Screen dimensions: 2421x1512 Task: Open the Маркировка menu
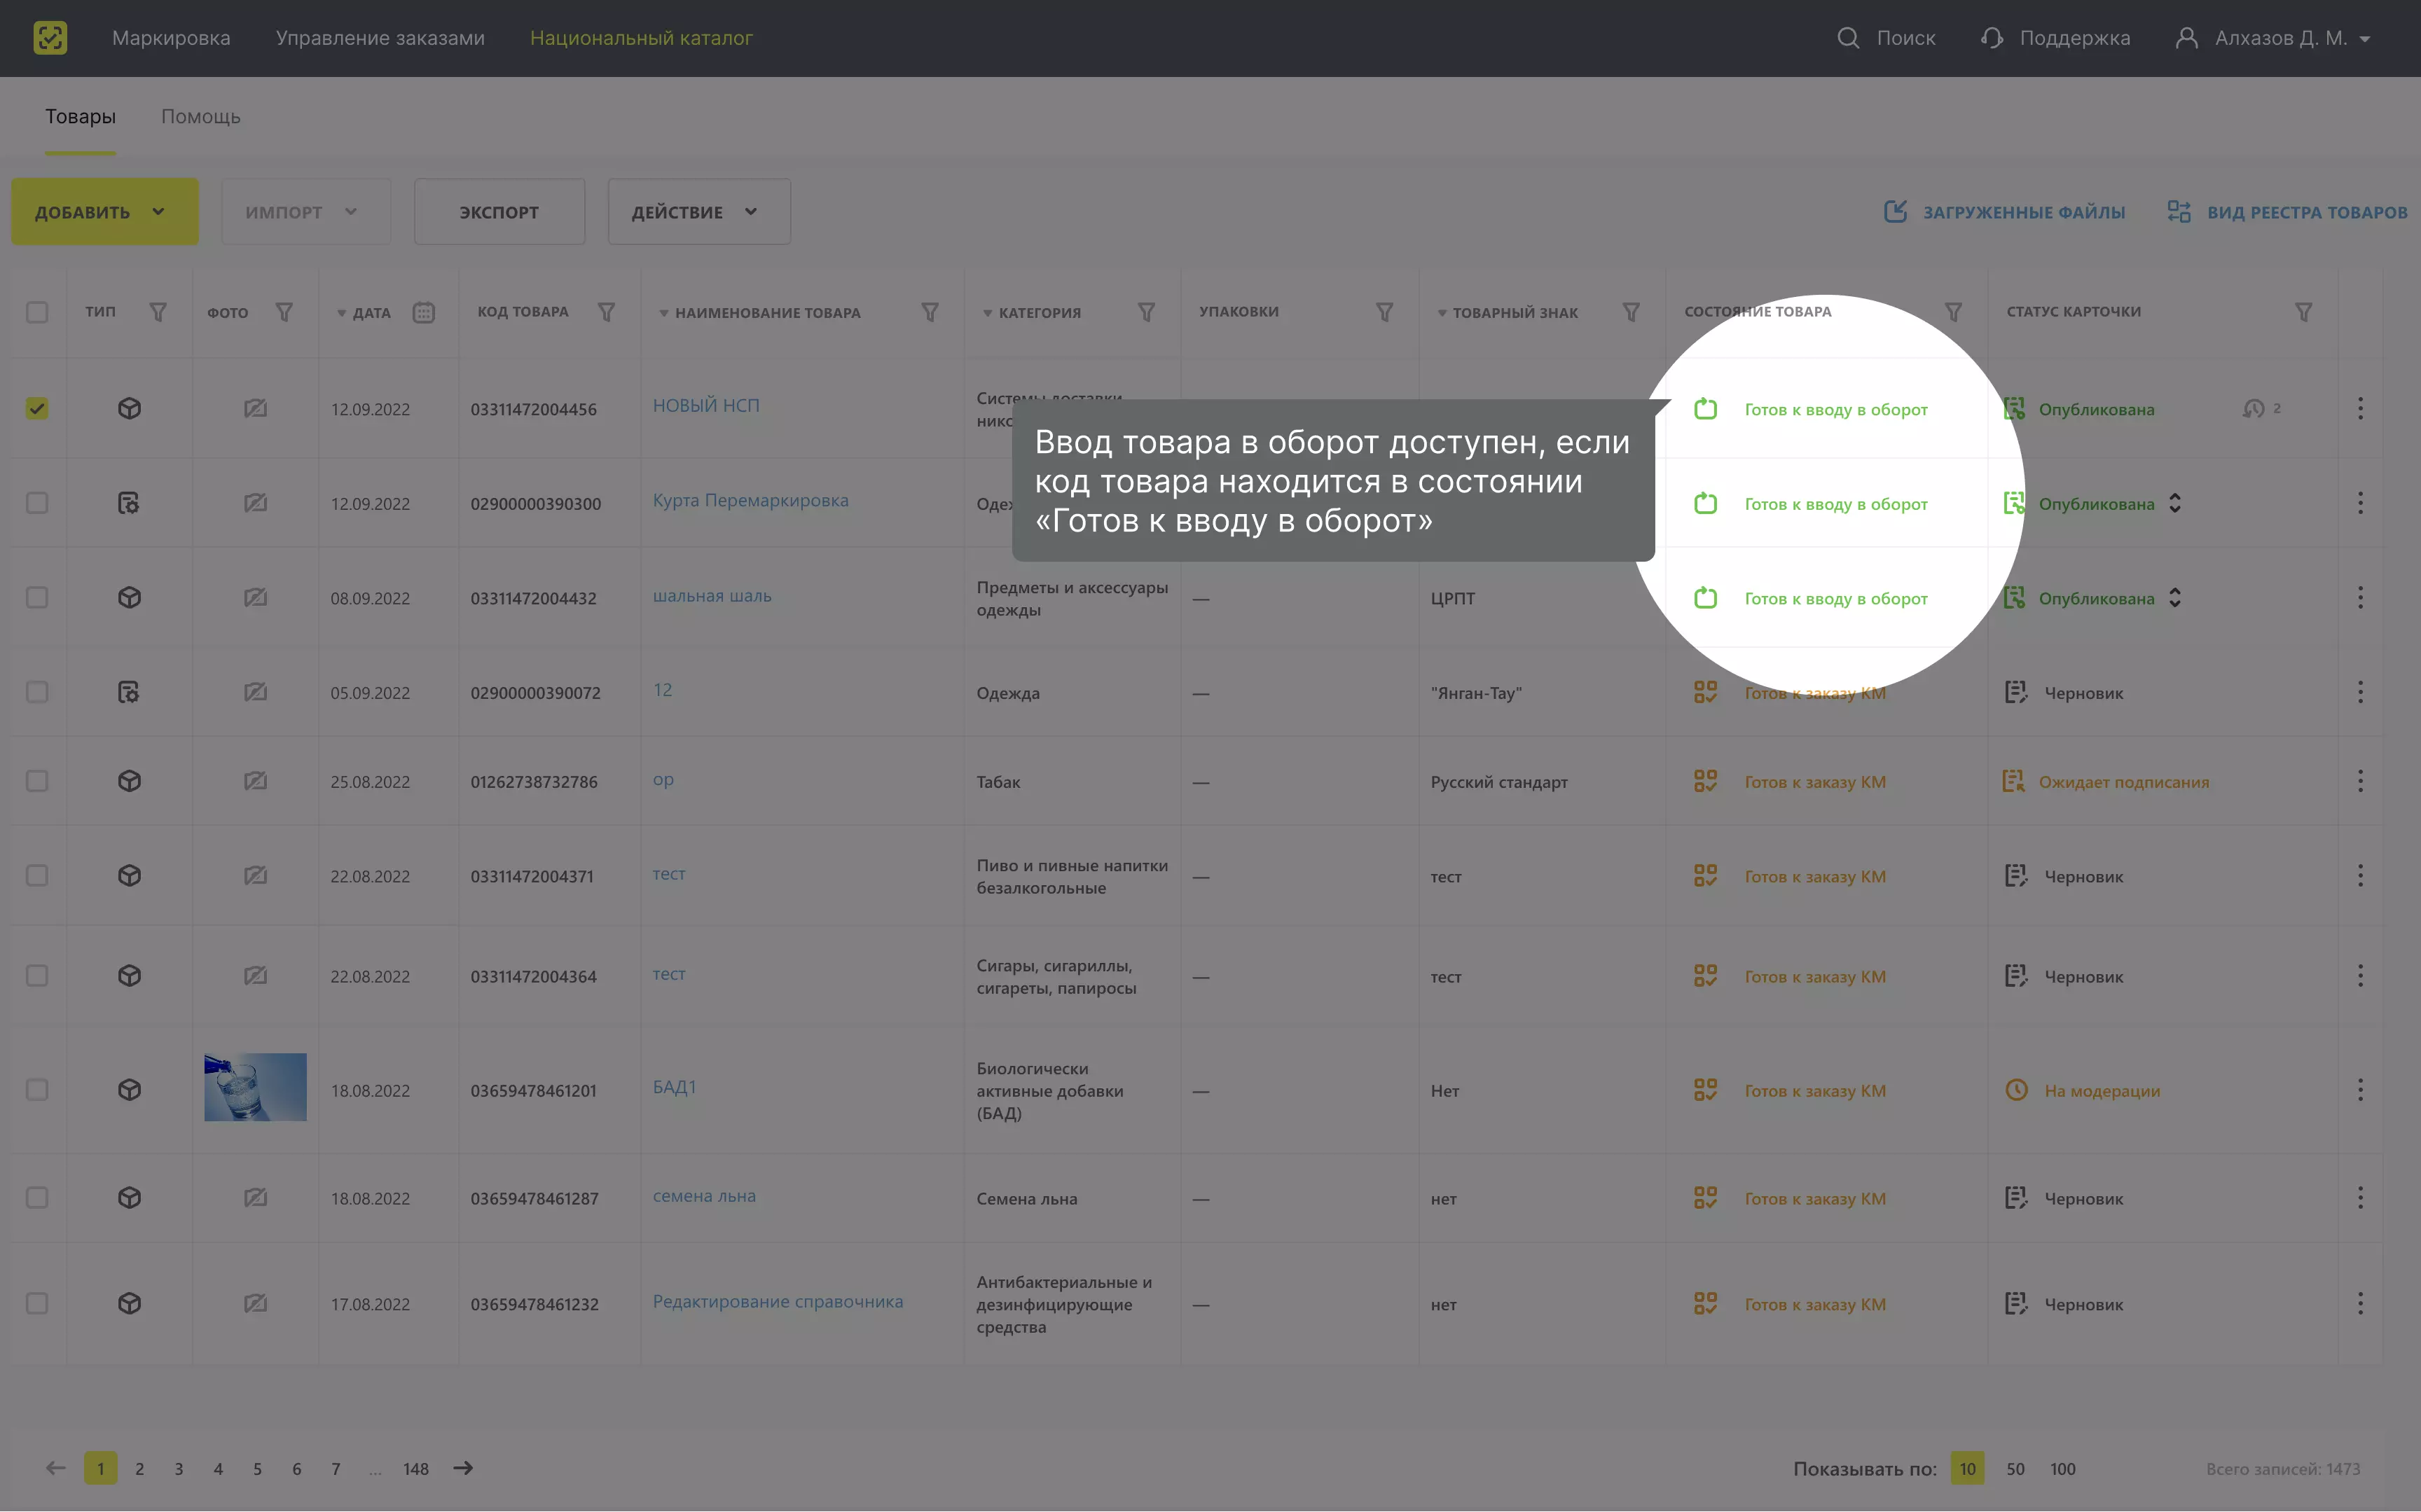[x=171, y=38]
